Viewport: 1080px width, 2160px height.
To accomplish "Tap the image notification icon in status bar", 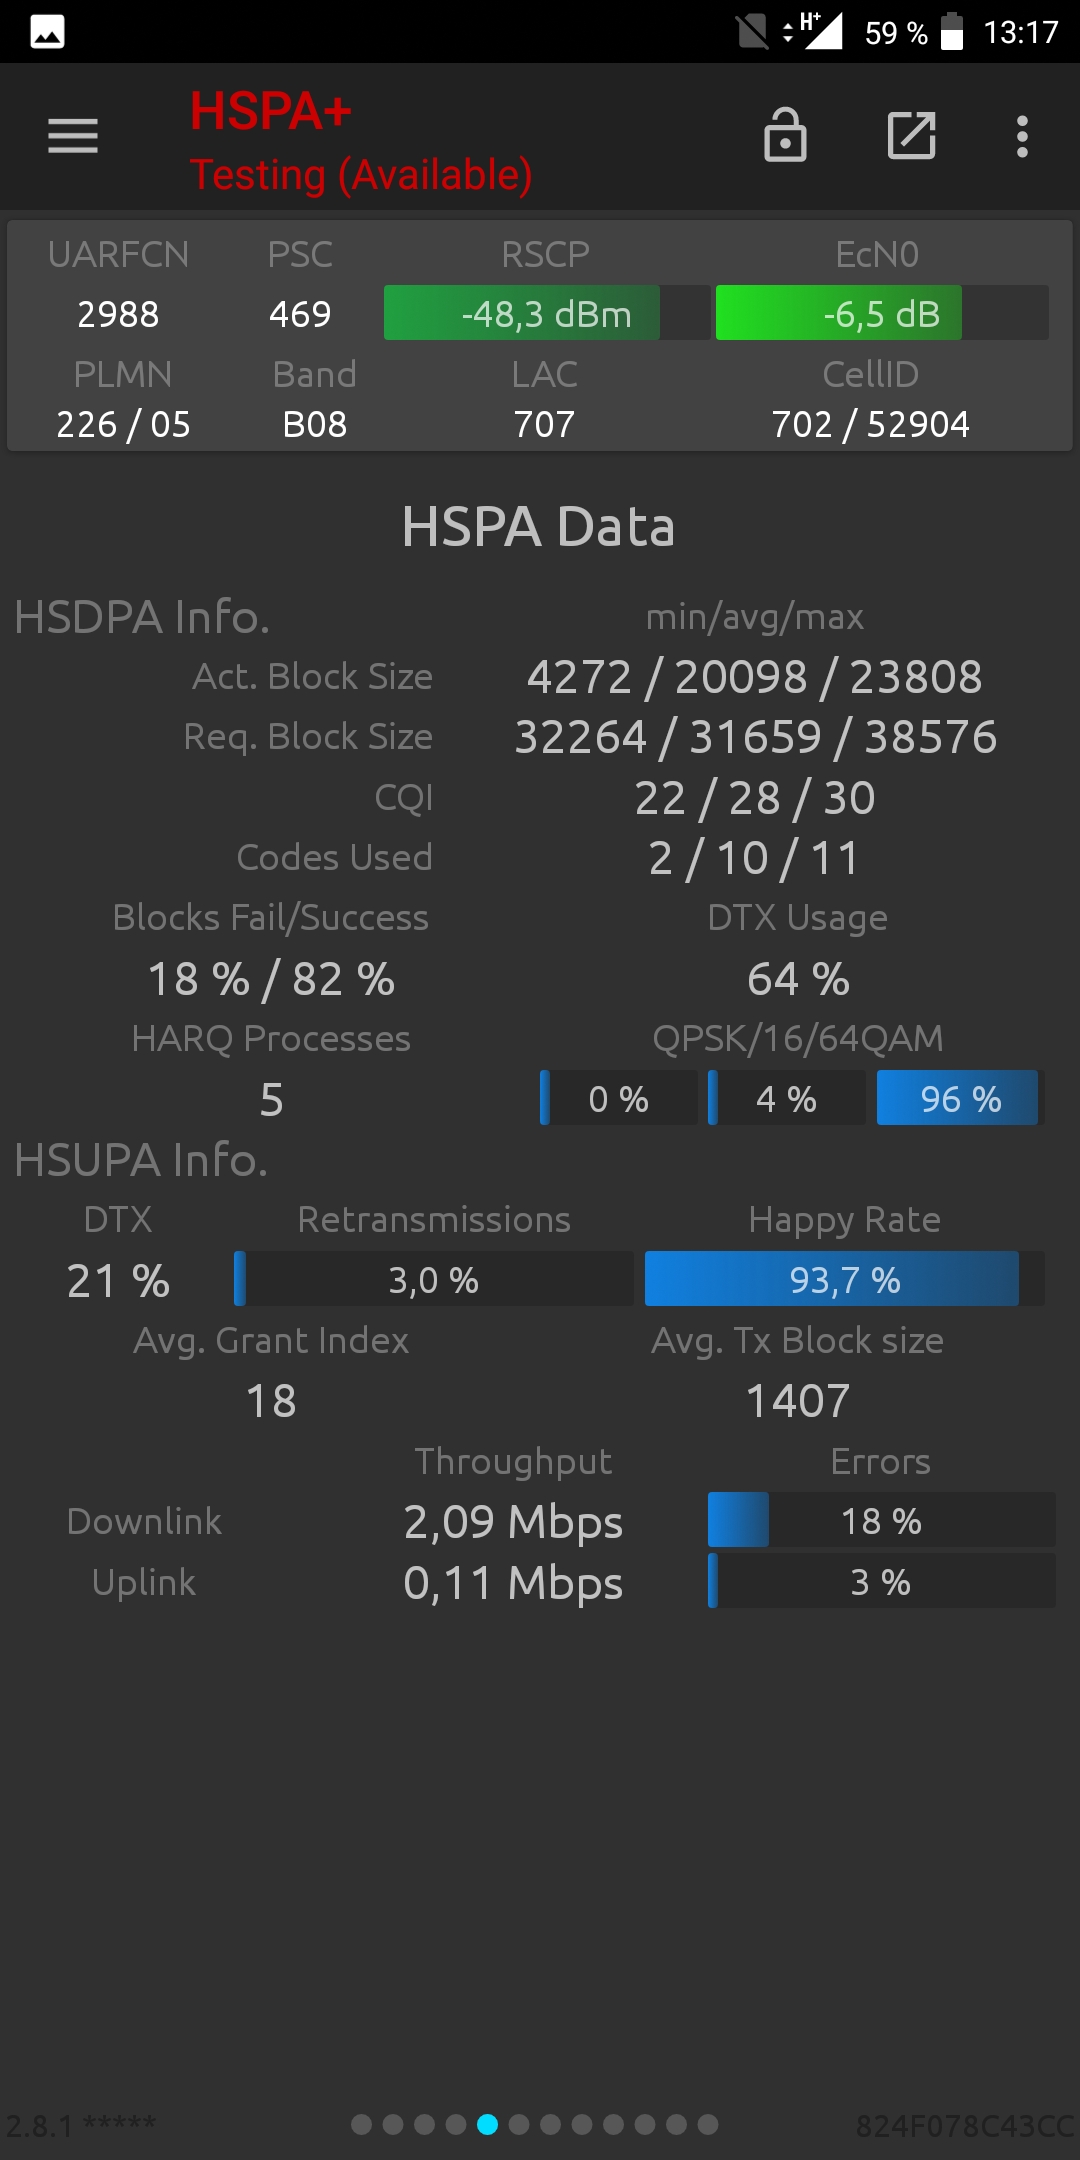I will point(47,32).
